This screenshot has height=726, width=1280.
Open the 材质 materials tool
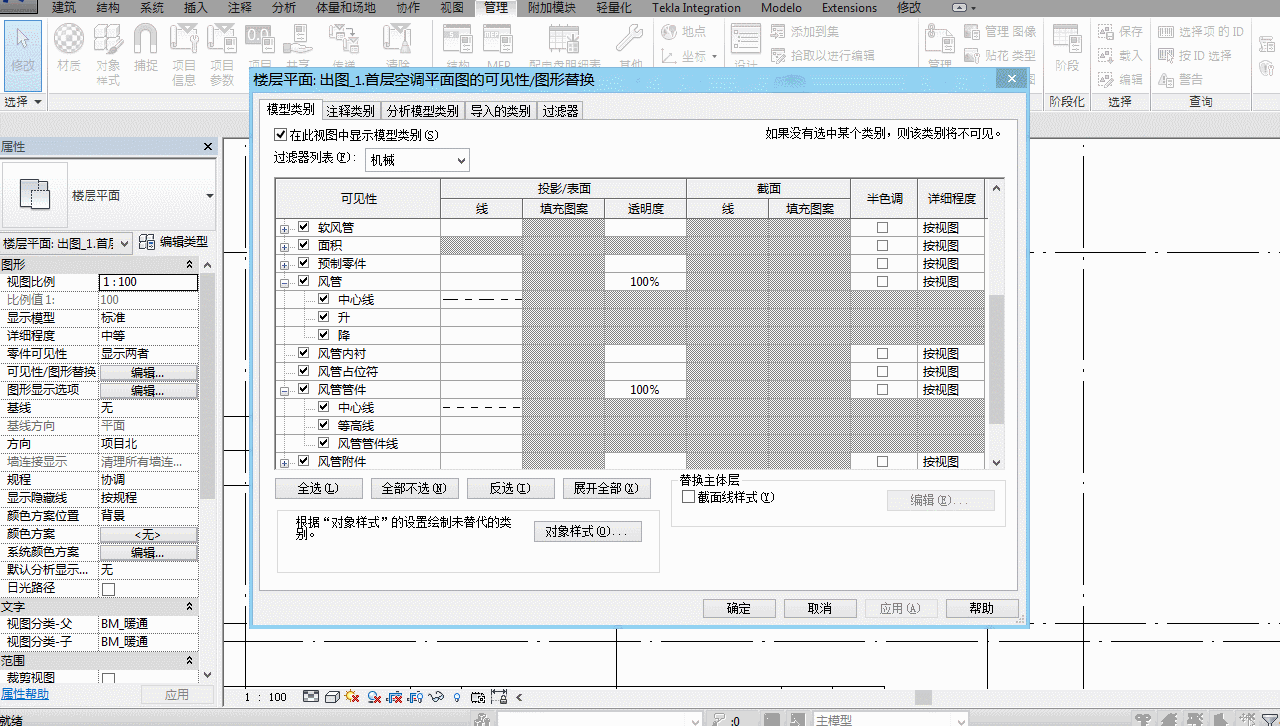tap(68, 48)
